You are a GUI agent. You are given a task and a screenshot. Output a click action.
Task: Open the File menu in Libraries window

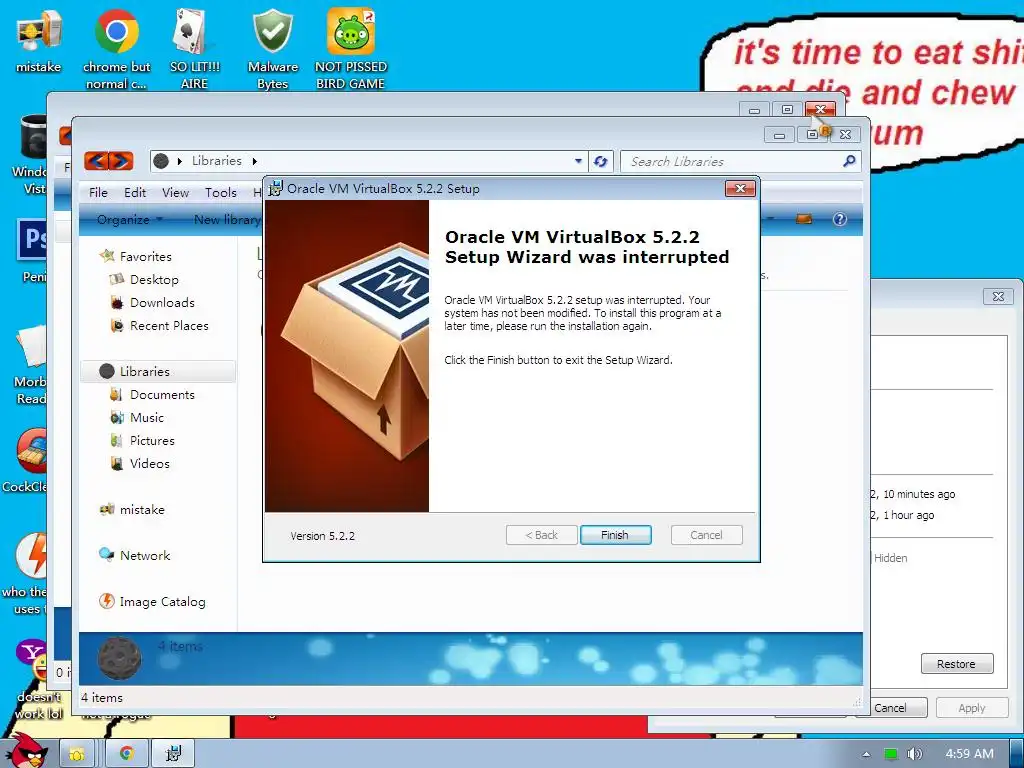pyautogui.click(x=98, y=193)
